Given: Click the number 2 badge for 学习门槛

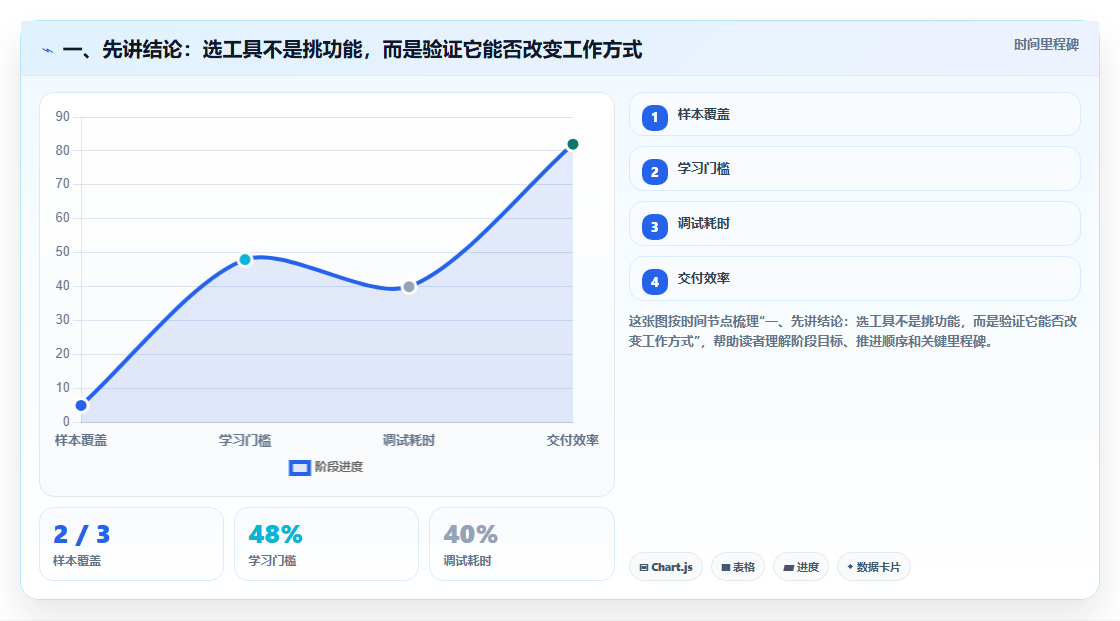Looking at the screenshot, I should [x=654, y=172].
